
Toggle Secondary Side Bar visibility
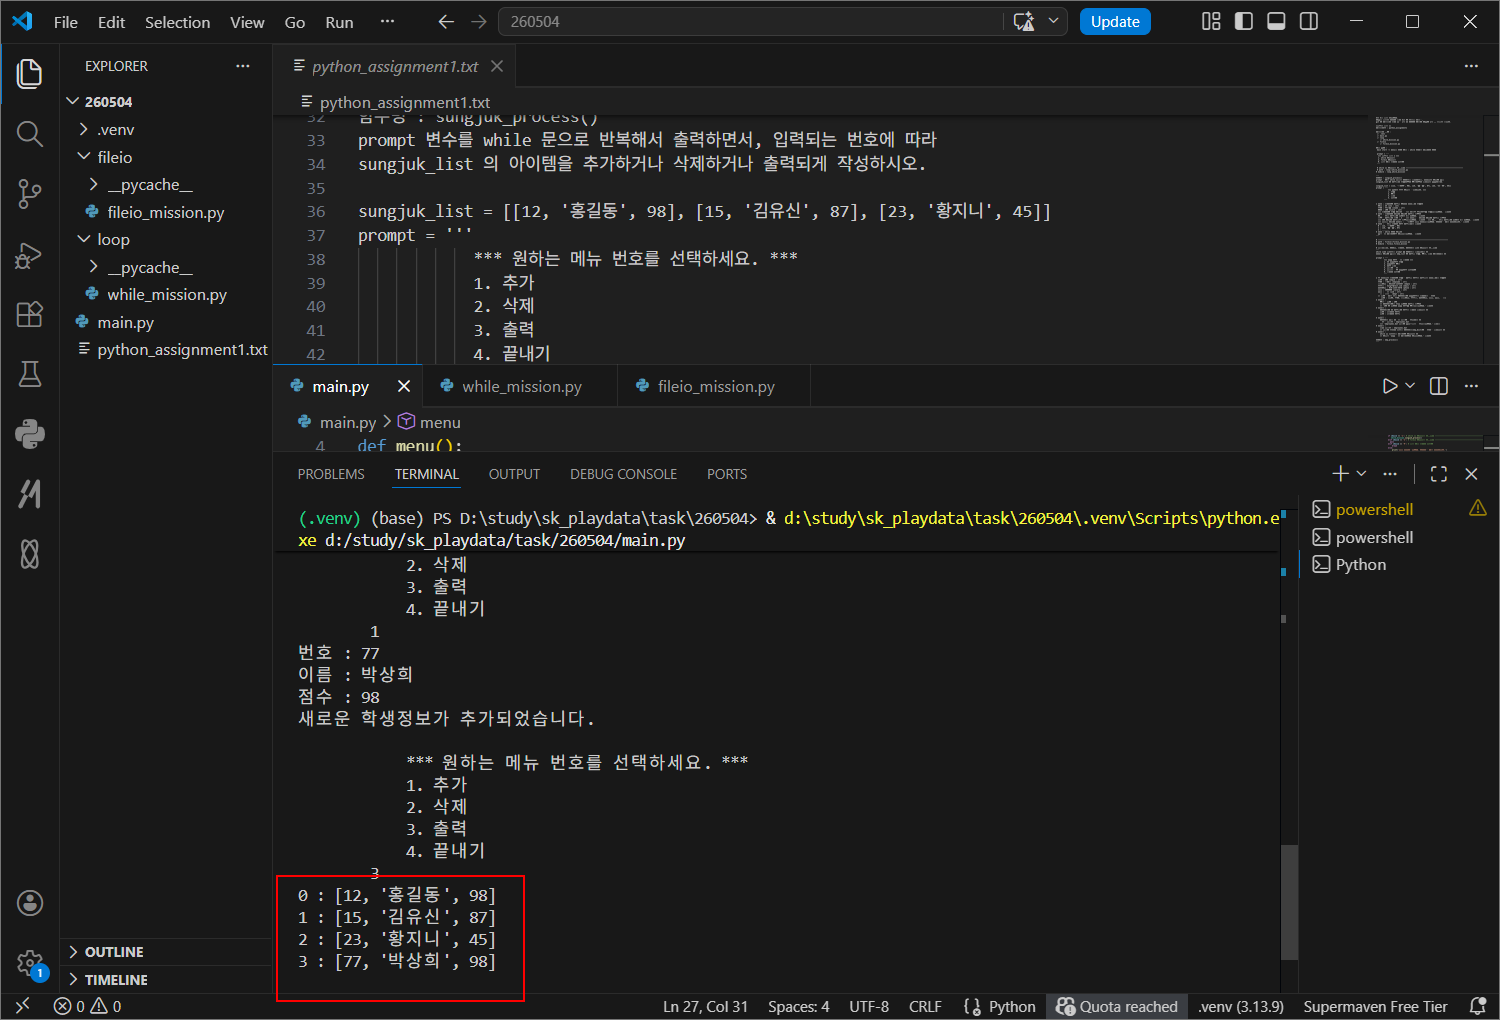tap(1309, 22)
